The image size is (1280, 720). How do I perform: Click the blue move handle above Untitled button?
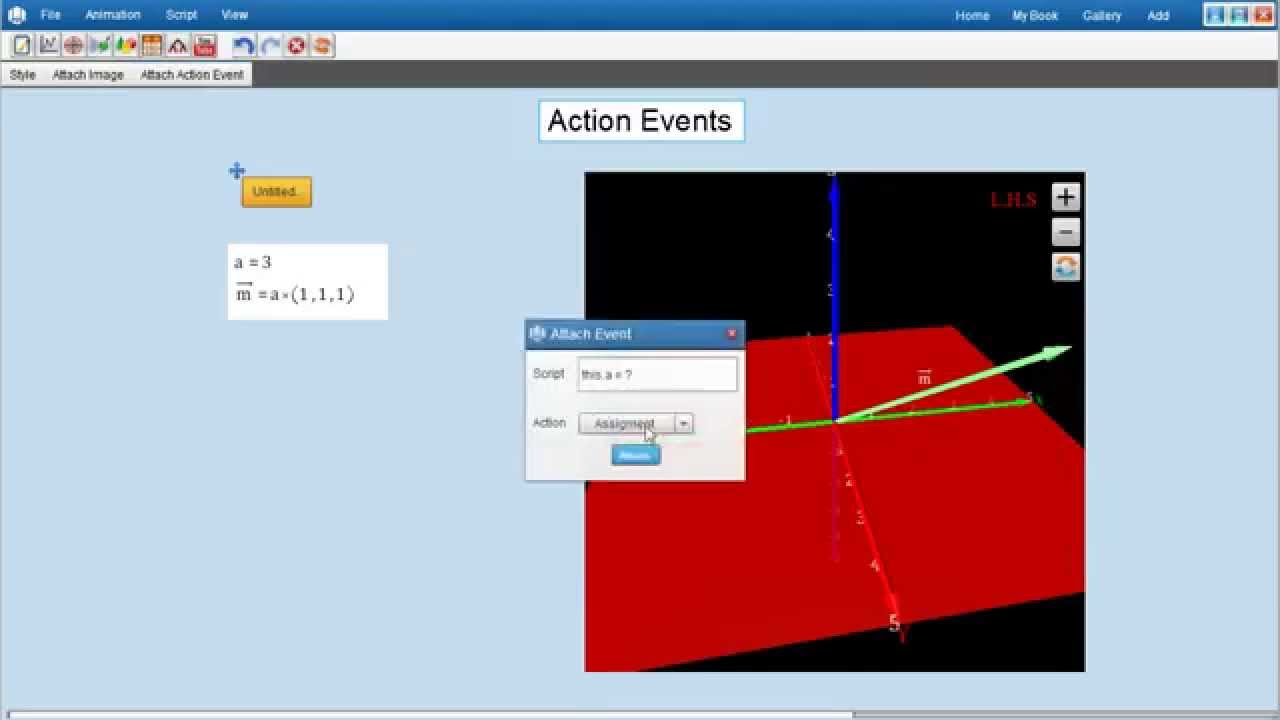pos(237,171)
